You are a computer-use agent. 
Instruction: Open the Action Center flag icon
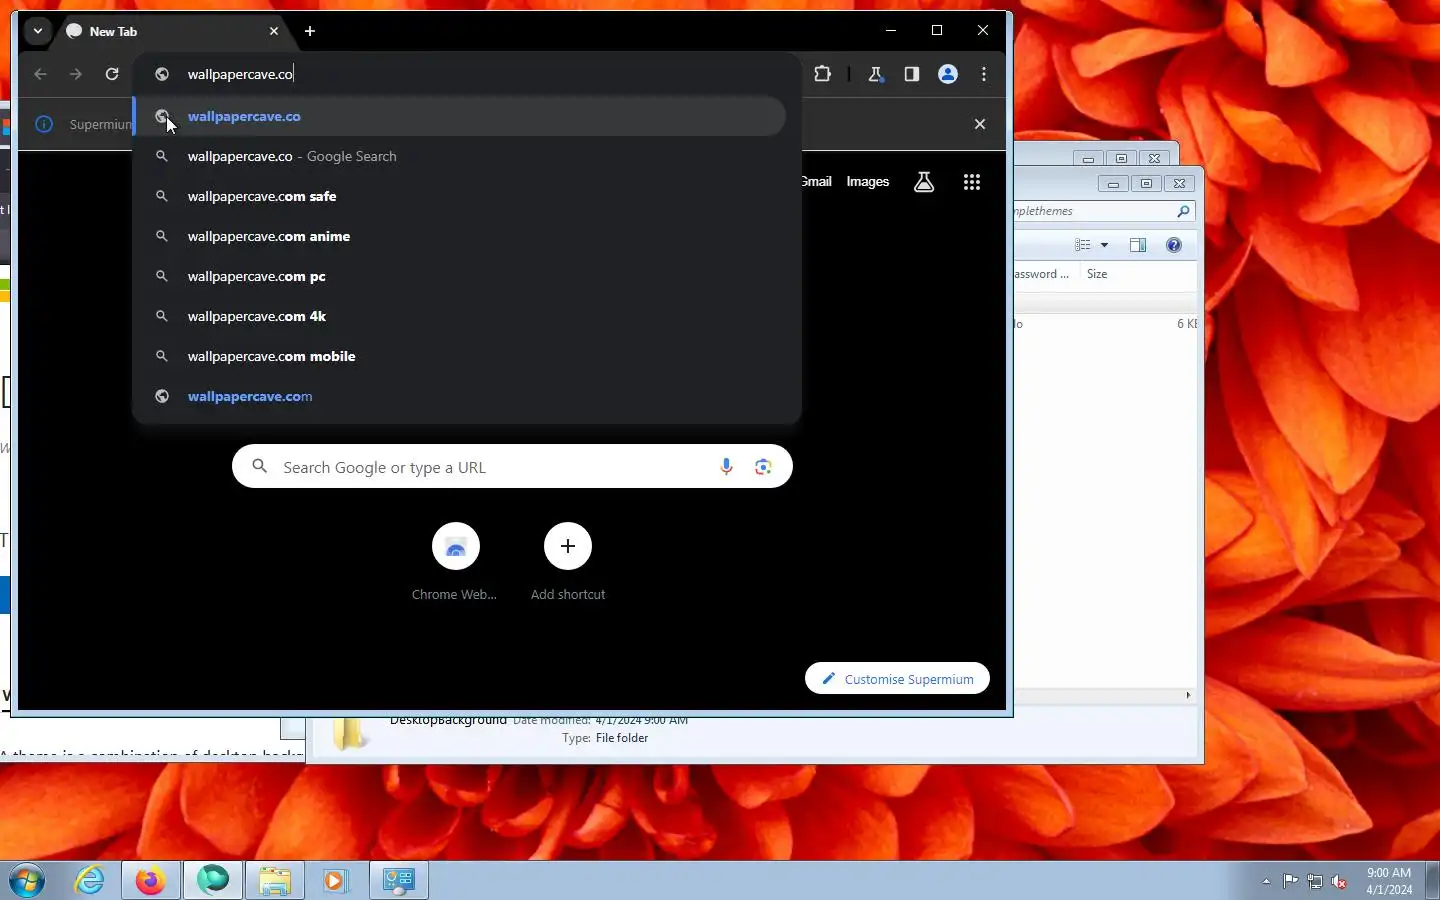[x=1291, y=881]
